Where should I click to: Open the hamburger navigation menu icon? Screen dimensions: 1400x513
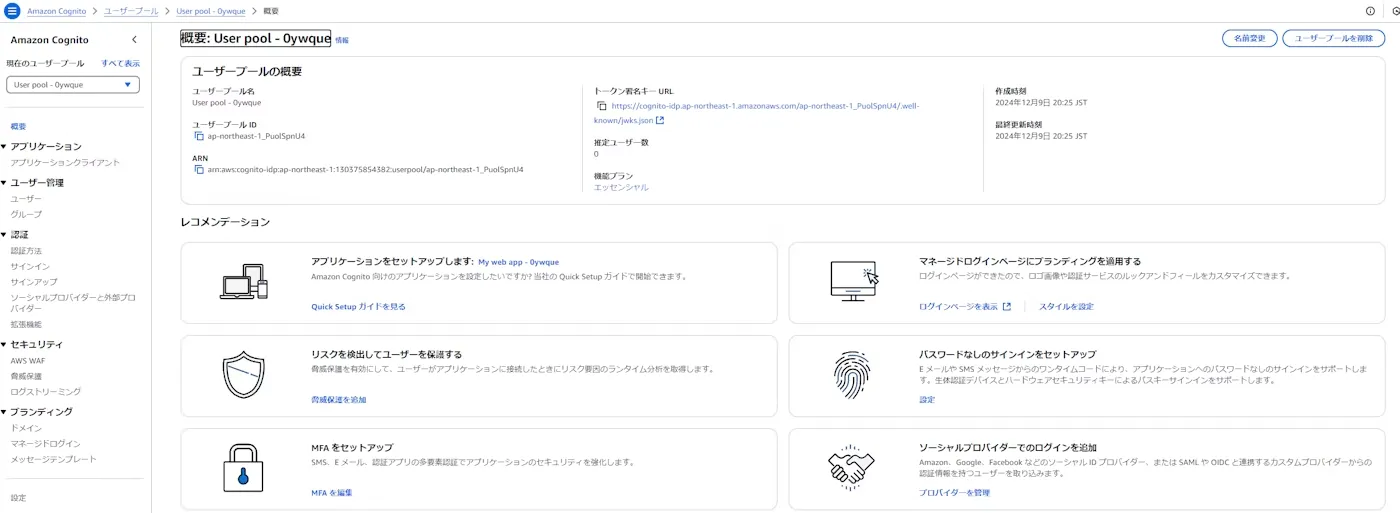(12, 11)
